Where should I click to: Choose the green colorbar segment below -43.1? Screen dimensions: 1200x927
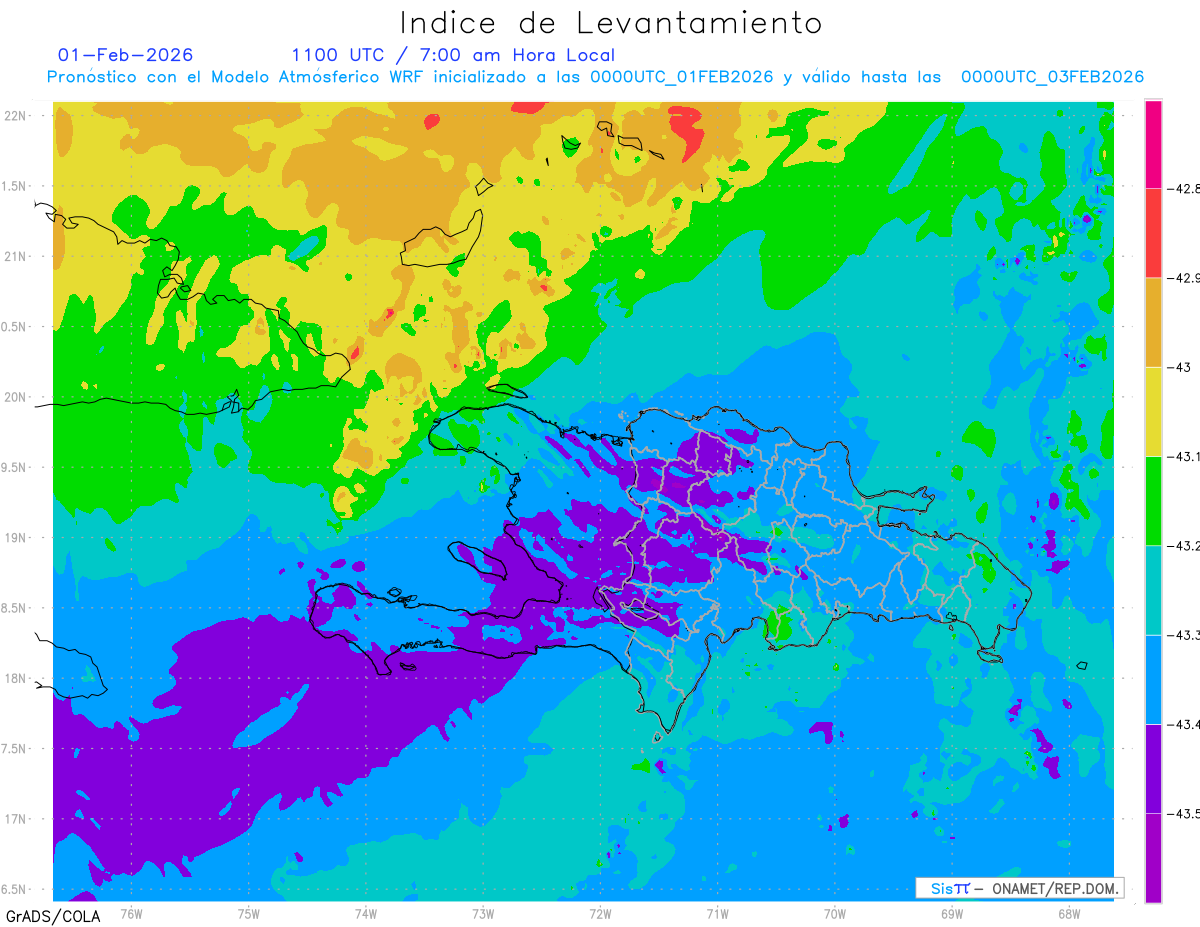tap(1153, 500)
